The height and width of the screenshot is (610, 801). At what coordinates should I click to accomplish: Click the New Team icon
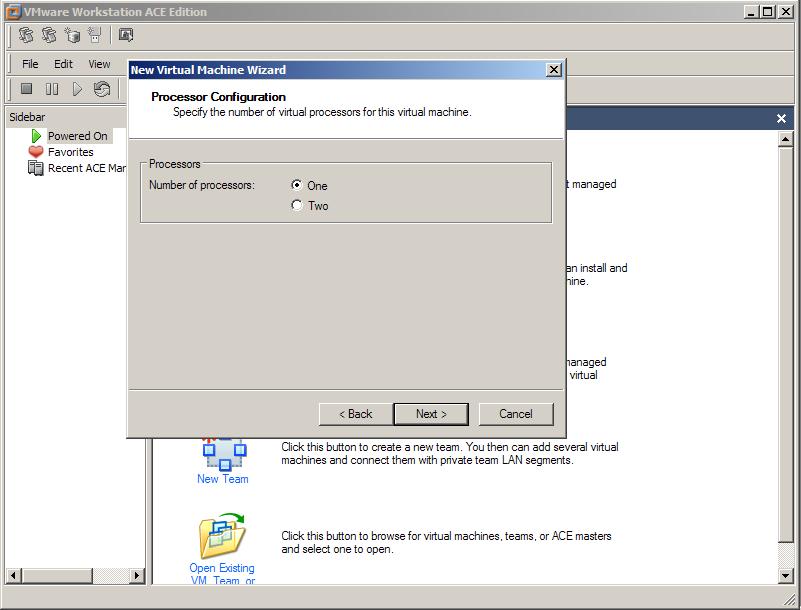coord(223,453)
